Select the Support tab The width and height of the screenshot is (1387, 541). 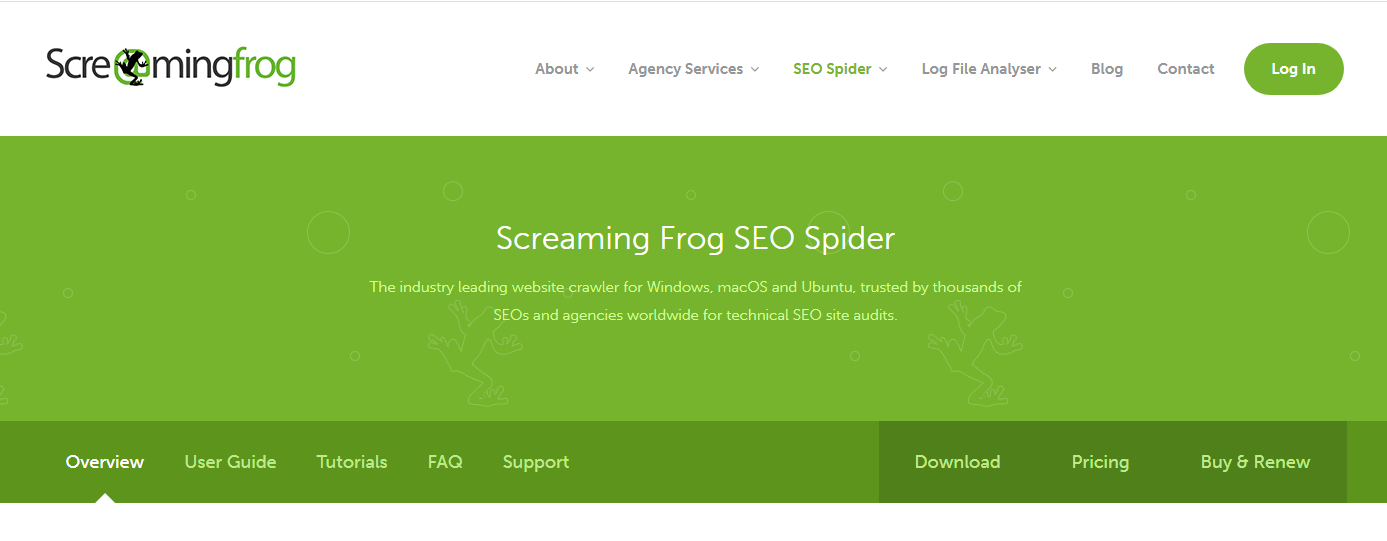coord(536,462)
